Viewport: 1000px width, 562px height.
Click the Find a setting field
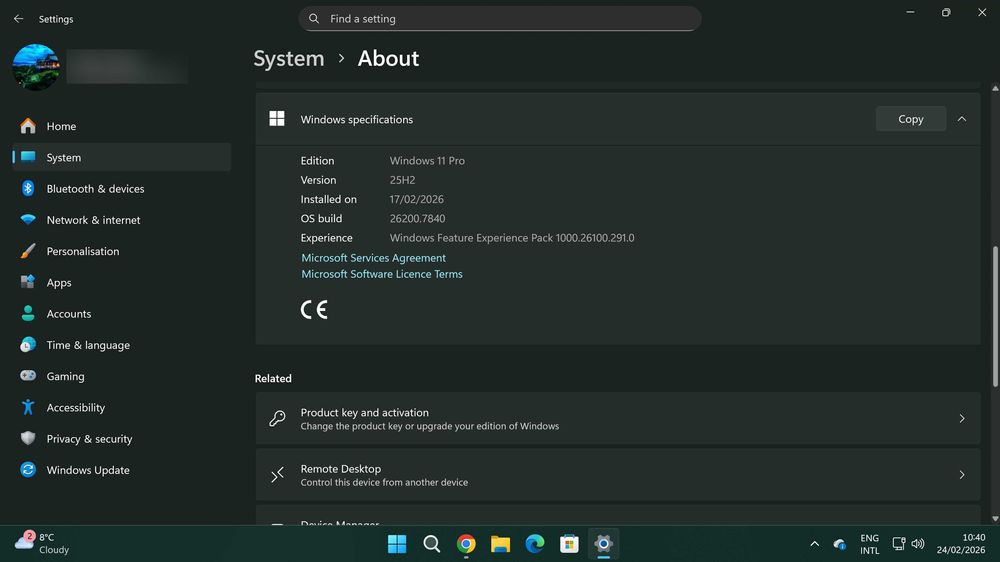pos(500,18)
